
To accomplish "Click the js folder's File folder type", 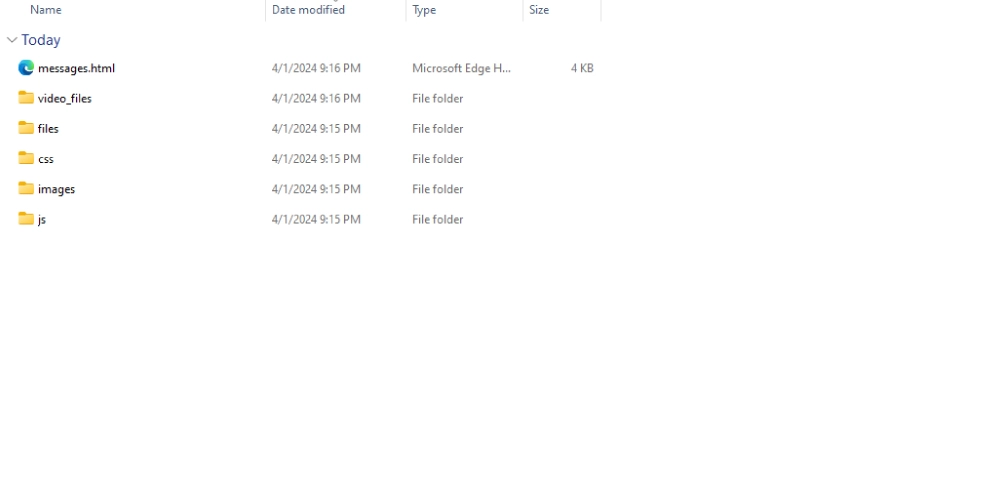I will click(437, 219).
